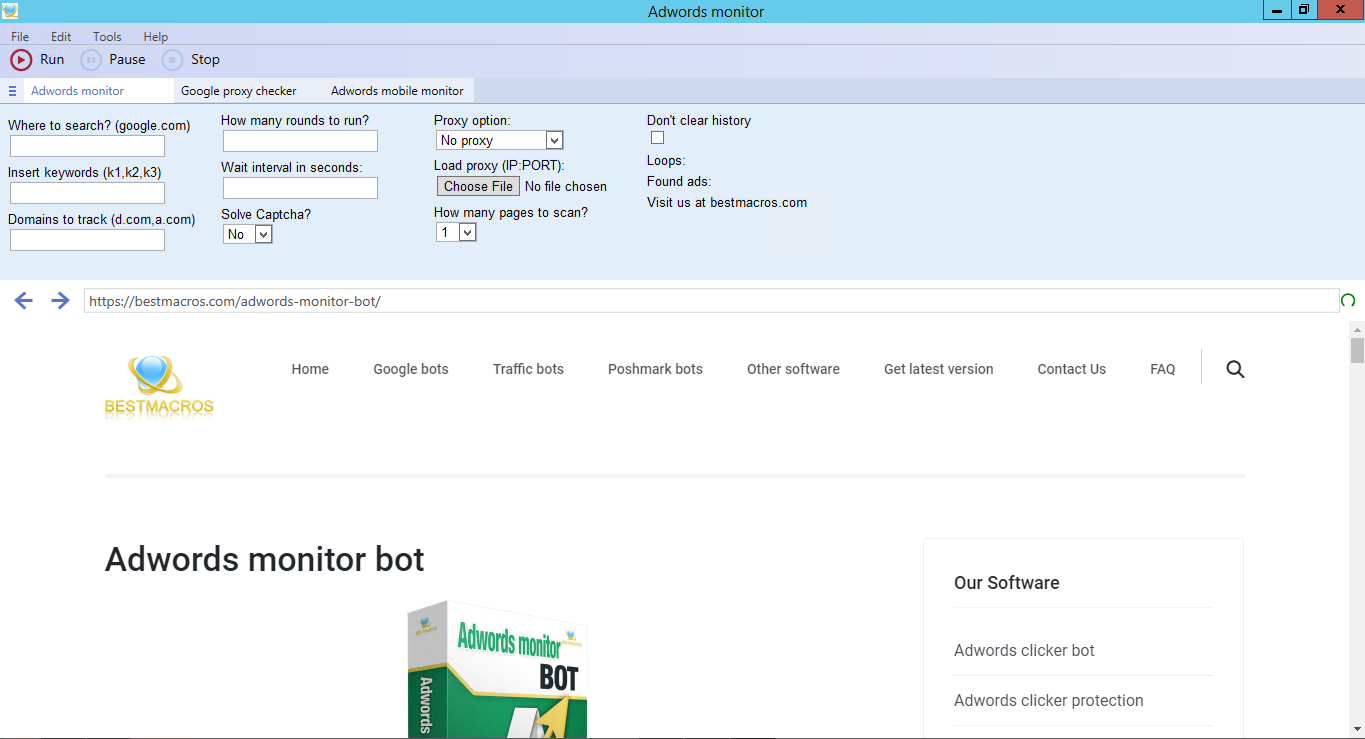Viewport: 1365px width, 739px height.
Task: Open Adwords clicker bot sidebar link
Action: coord(1024,650)
